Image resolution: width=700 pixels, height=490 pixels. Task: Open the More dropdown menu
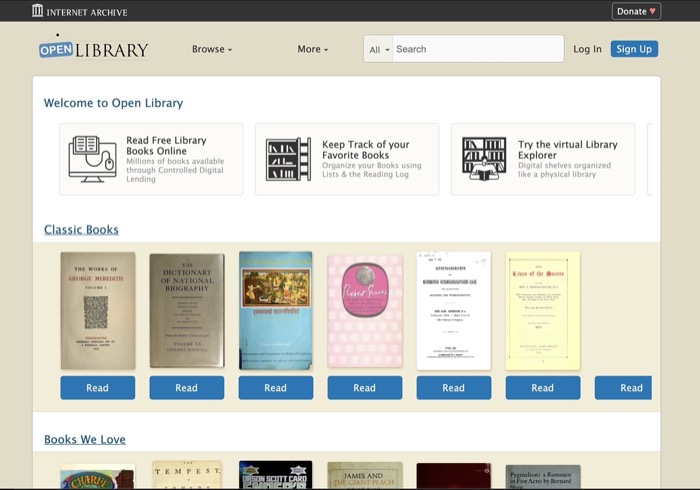312,49
